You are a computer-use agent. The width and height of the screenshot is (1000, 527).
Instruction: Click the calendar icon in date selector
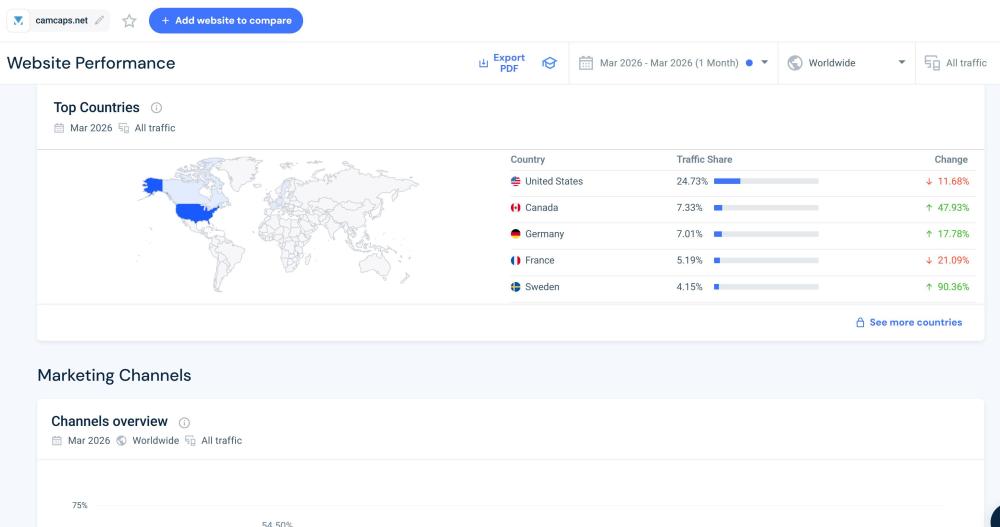point(586,63)
